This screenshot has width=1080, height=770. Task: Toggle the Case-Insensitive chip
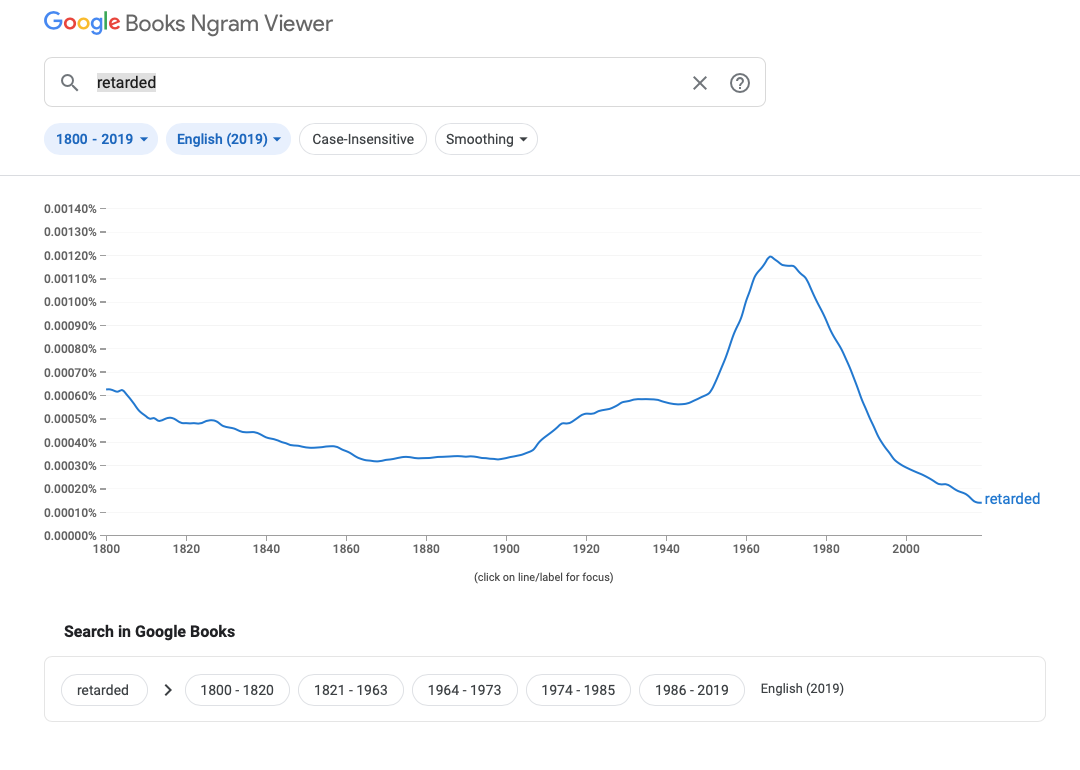point(363,139)
